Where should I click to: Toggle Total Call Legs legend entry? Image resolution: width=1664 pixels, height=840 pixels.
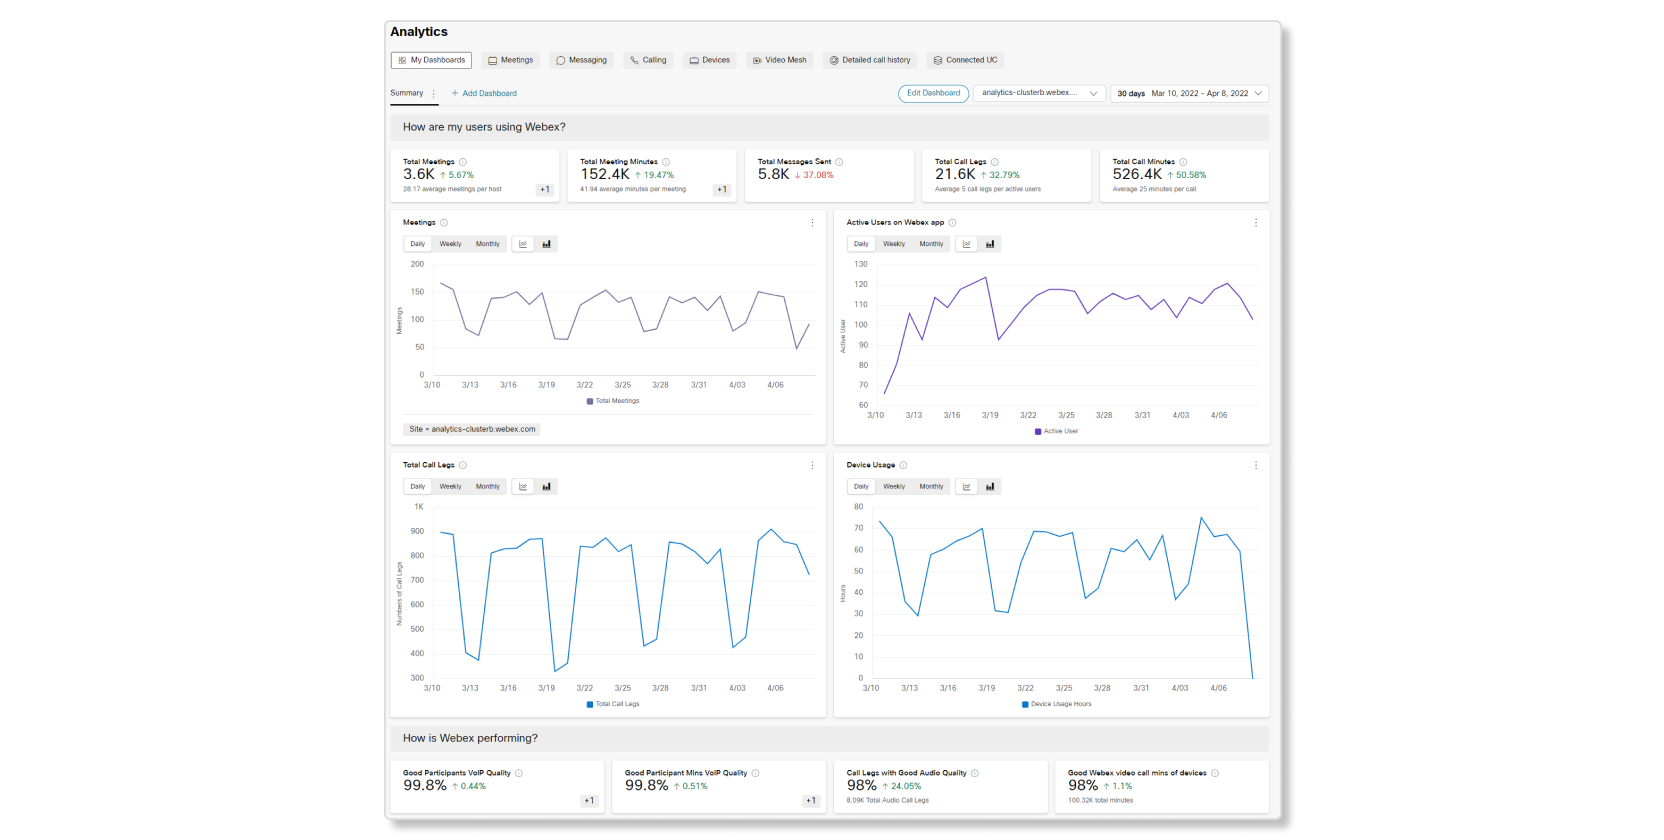click(x=613, y=704)
